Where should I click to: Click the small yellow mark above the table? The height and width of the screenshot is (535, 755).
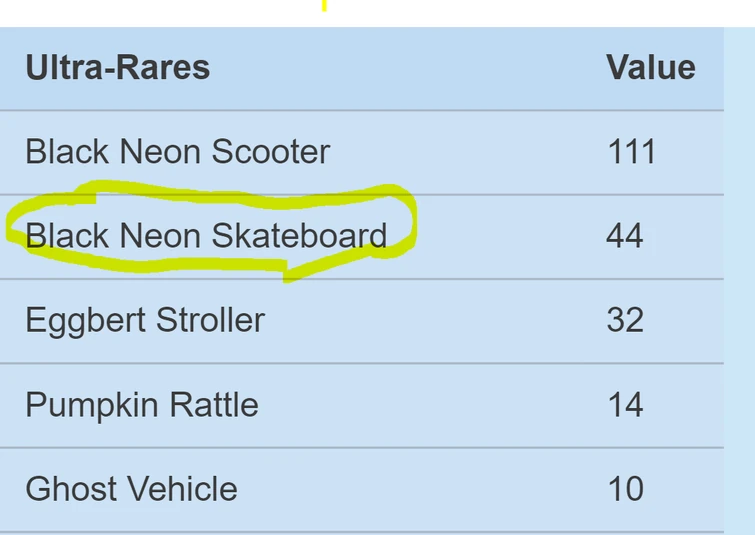[323, 5]
